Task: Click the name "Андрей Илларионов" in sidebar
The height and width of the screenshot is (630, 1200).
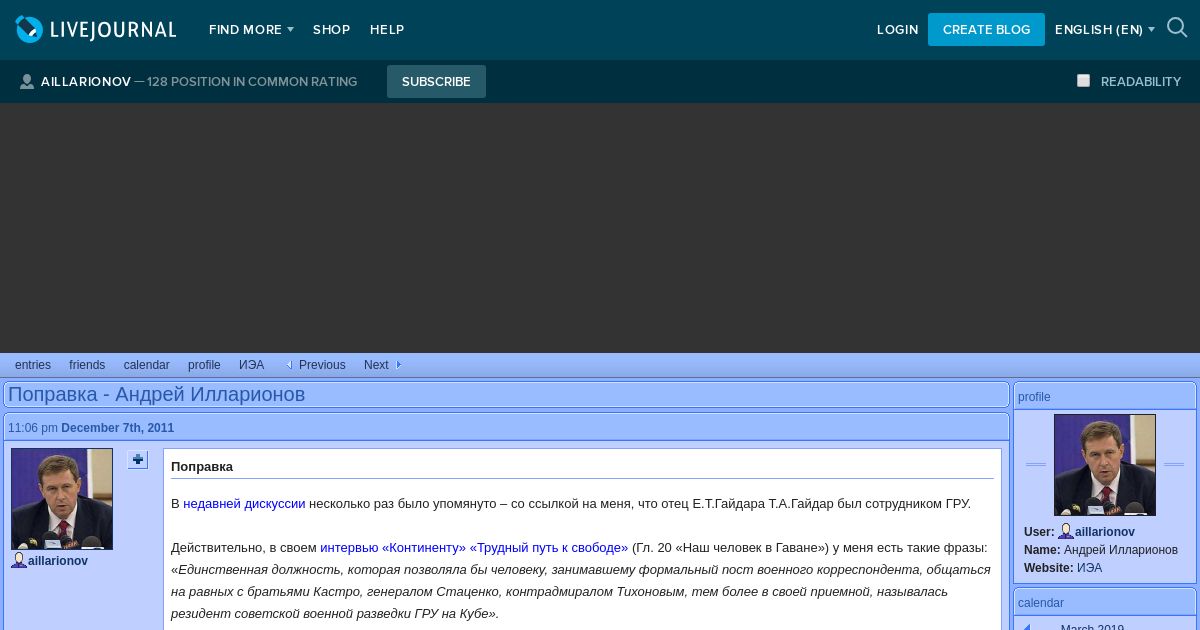Action: (x=1121, y=550)
